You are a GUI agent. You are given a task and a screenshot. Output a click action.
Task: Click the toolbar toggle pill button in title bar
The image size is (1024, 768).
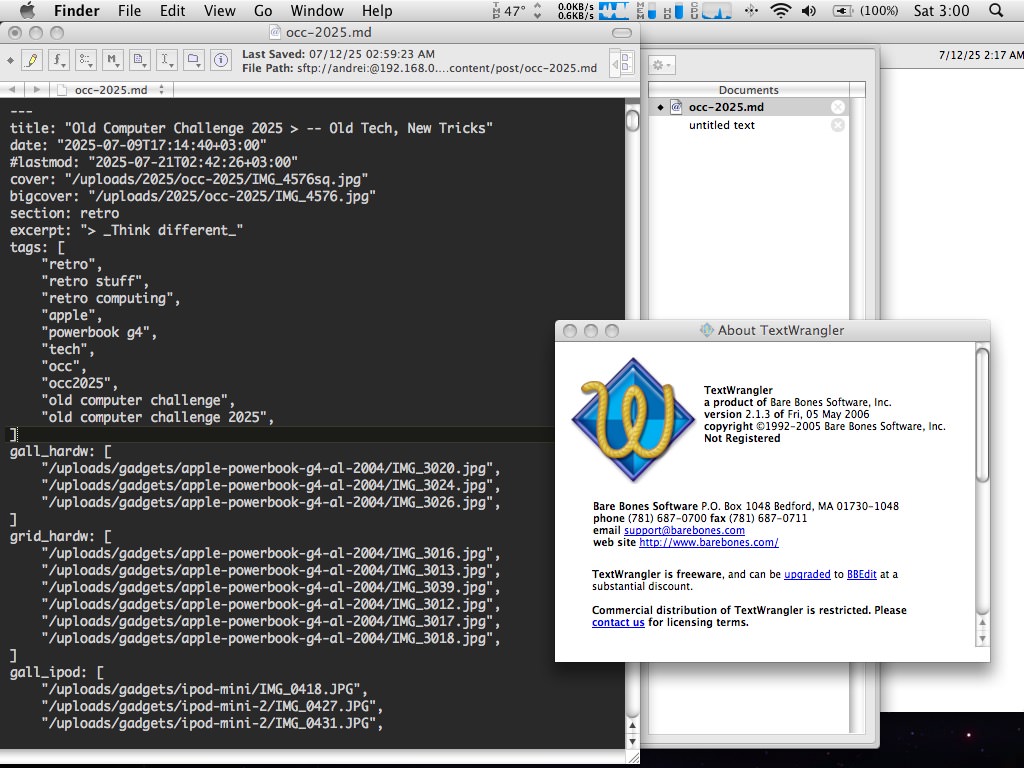pos(622,33)
